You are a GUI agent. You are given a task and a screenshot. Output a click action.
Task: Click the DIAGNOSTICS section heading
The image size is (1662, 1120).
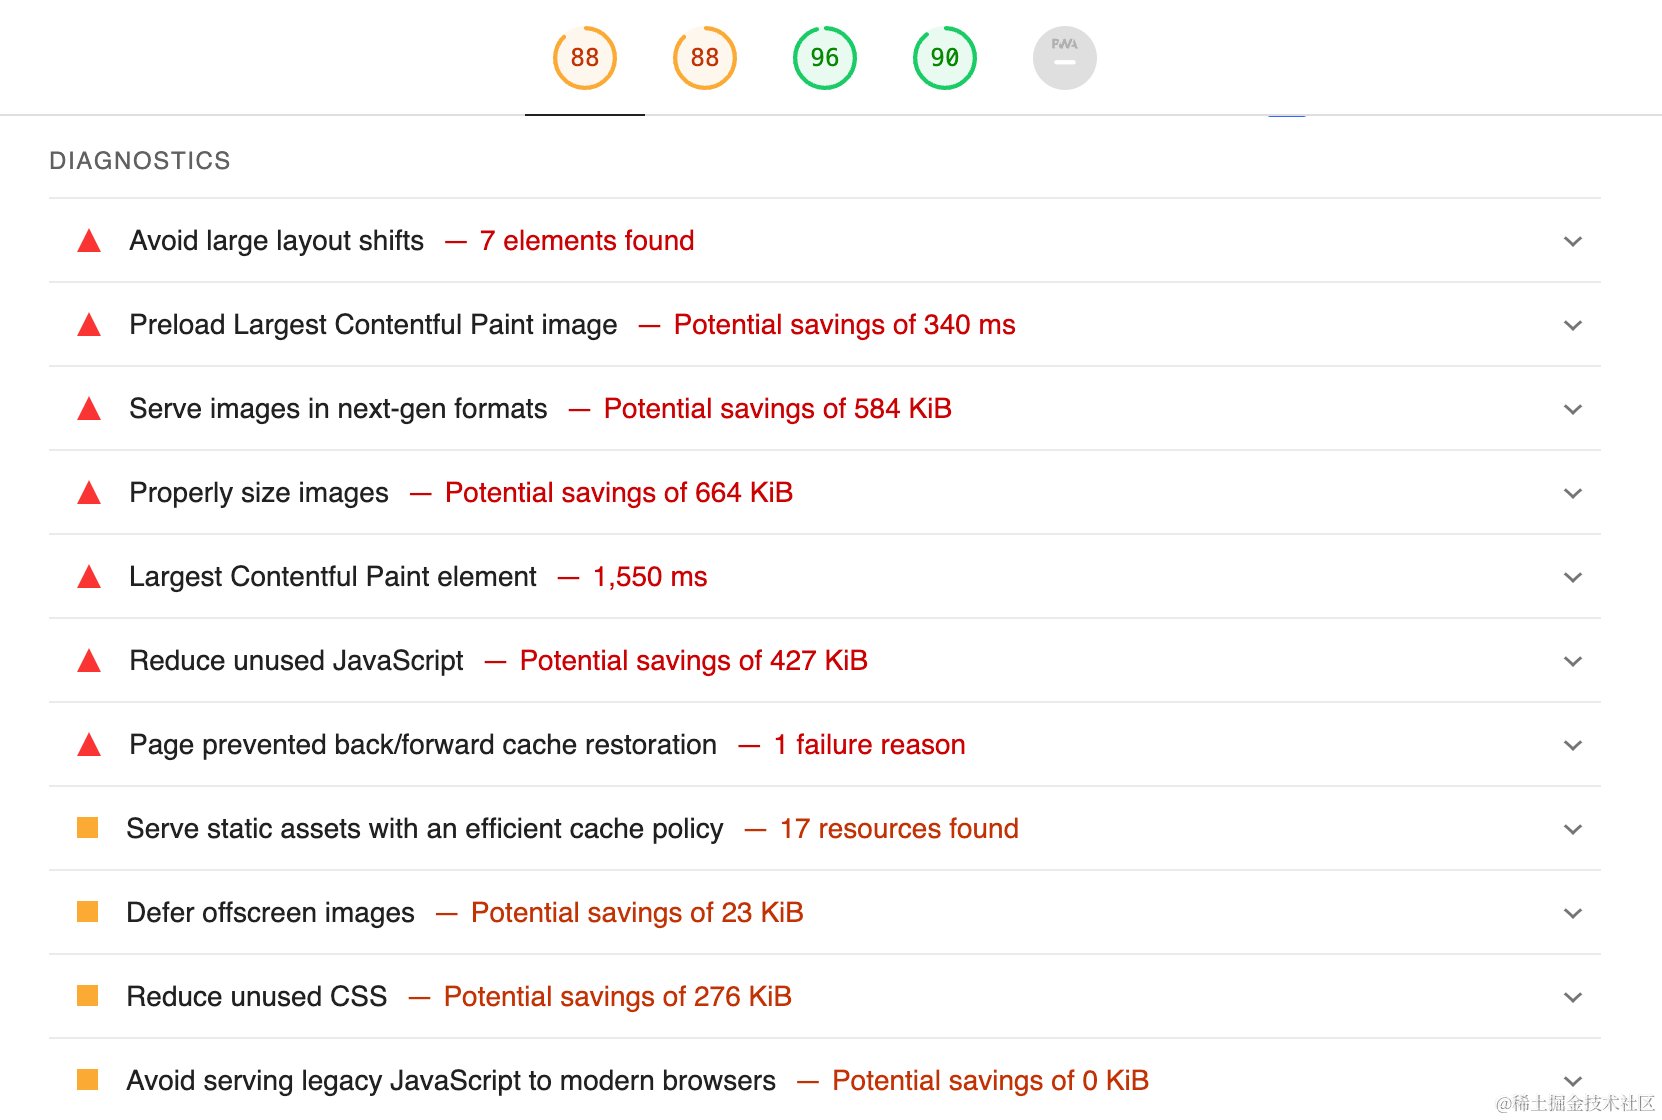pos(140,161)
